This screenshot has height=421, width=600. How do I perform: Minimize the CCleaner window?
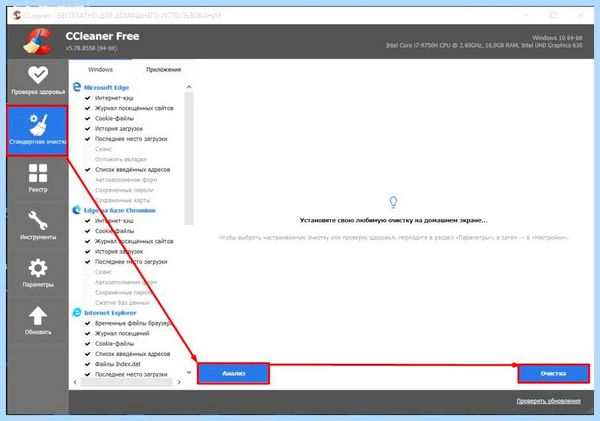coord(526,15)
